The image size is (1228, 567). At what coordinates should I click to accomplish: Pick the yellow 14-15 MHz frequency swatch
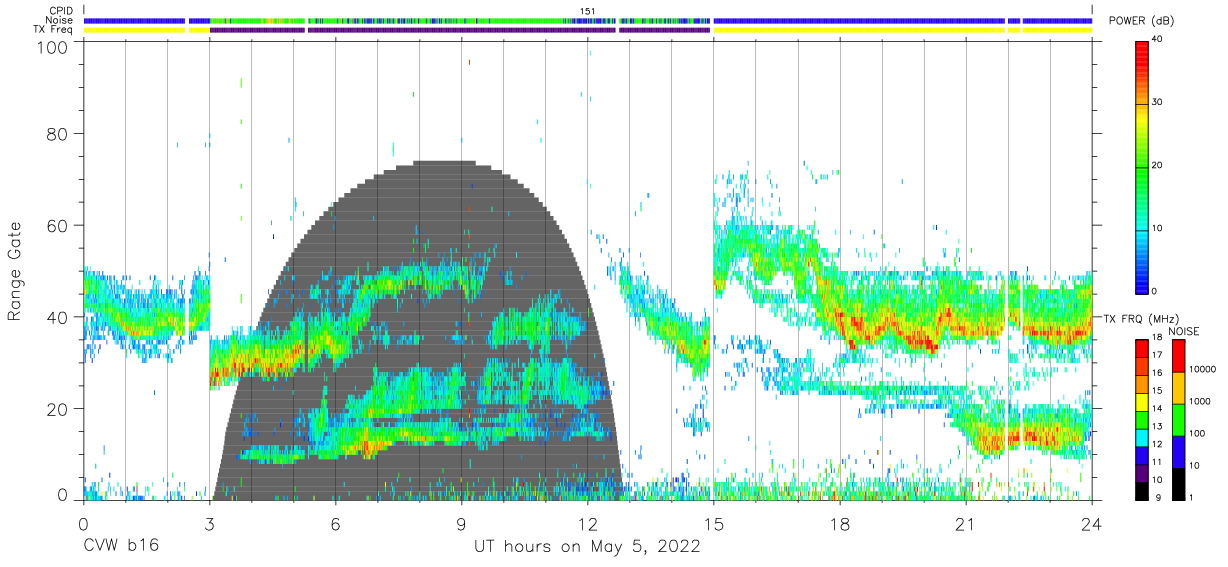point(1141,400)
